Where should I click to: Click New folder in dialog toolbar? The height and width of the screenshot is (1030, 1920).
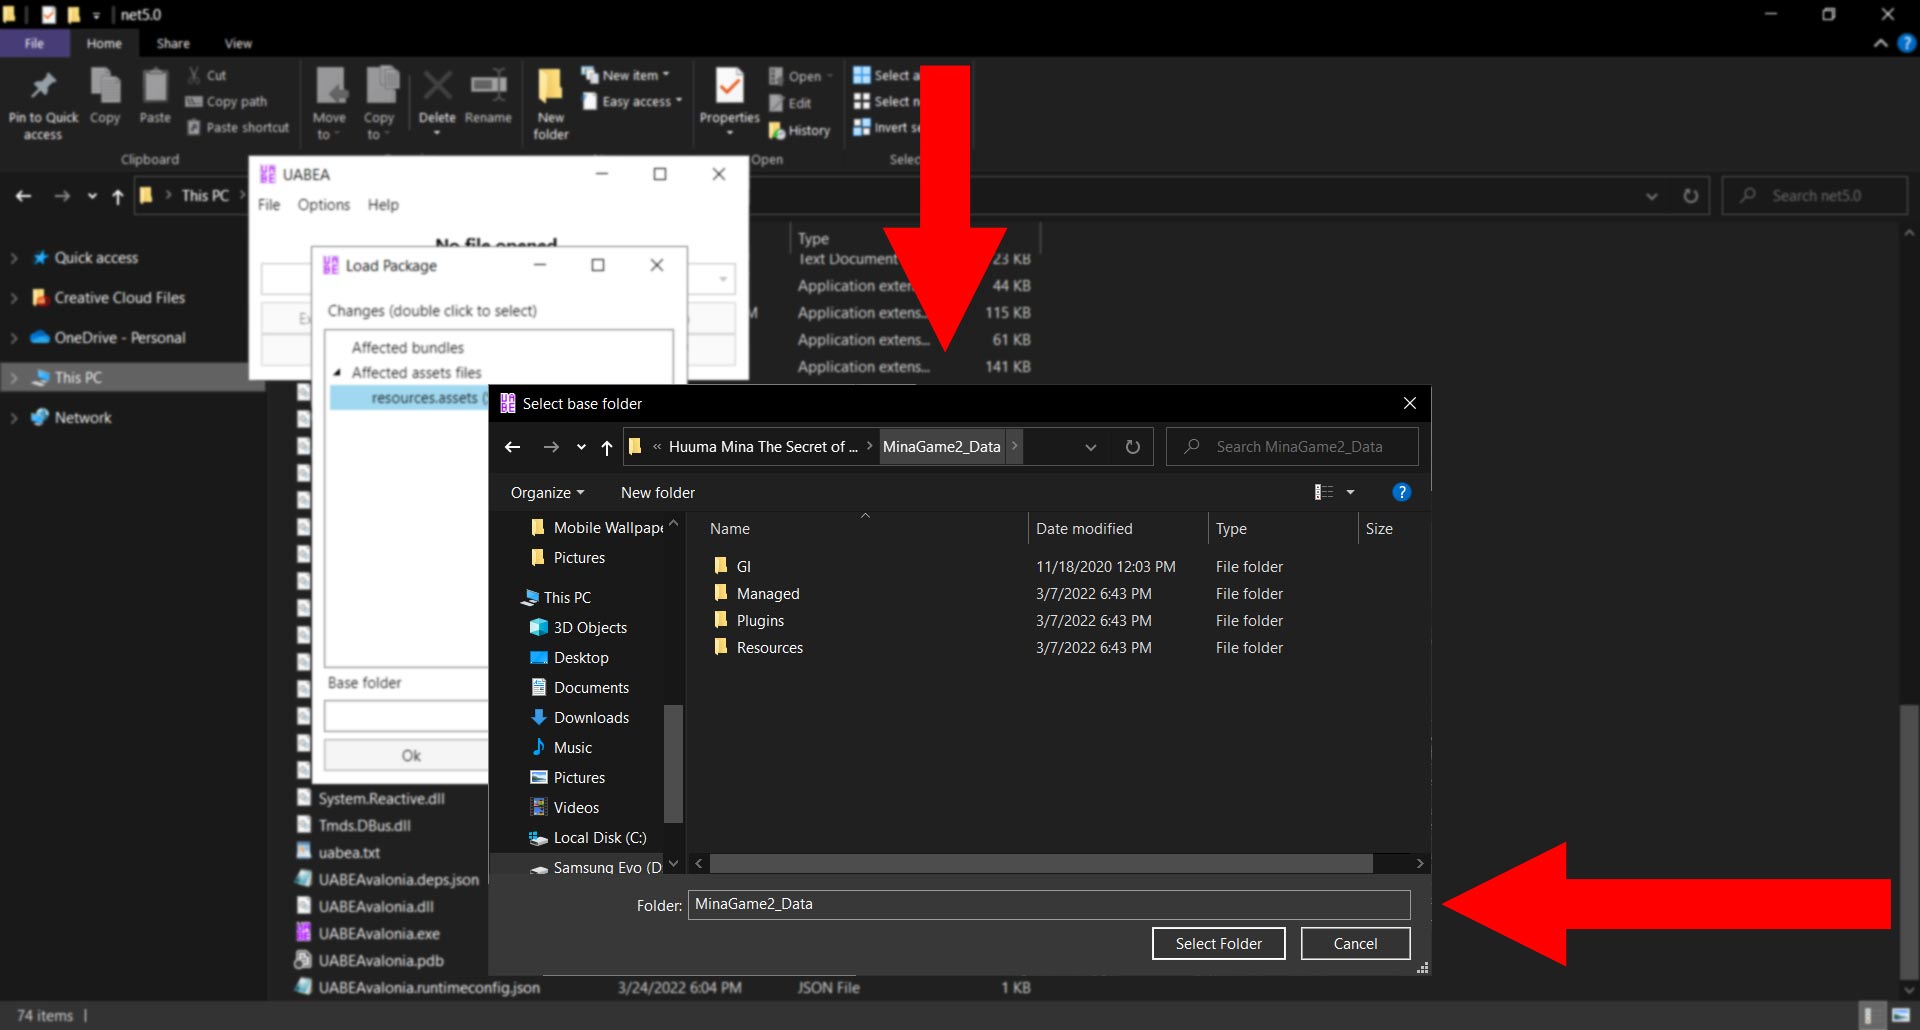coord(657,492)
